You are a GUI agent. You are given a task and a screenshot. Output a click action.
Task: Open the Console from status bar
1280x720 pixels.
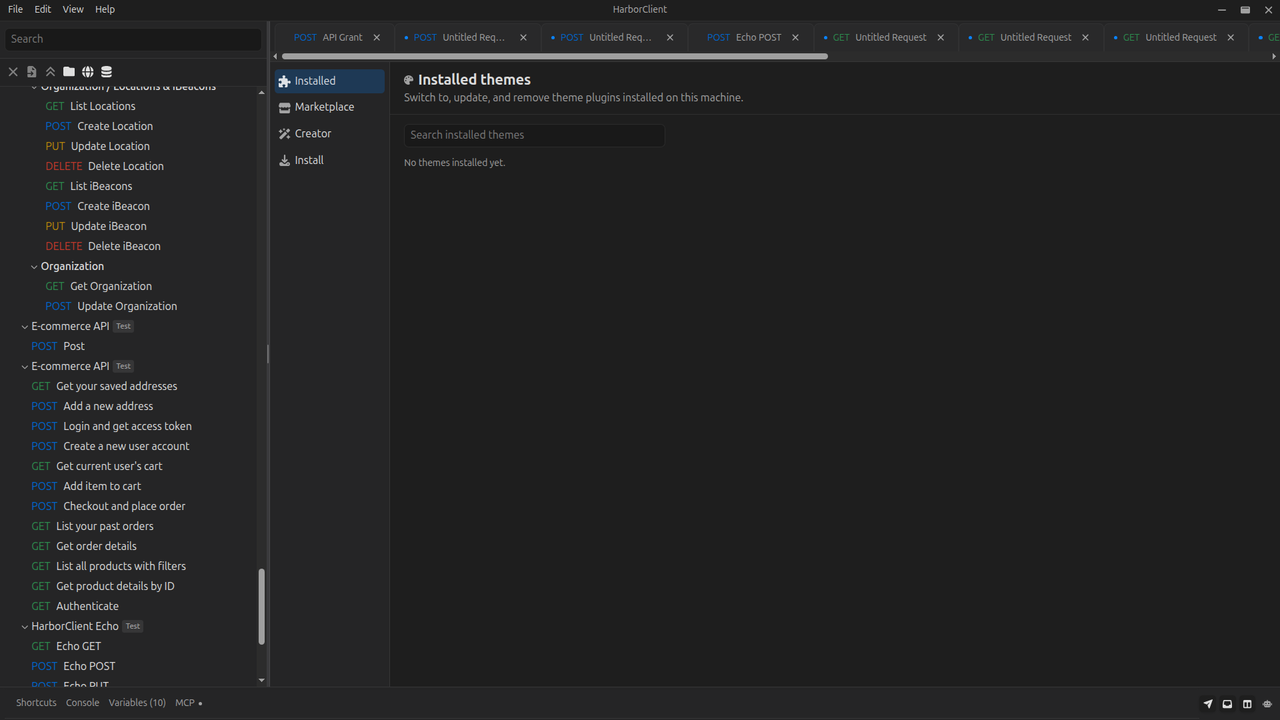point(82,703)
